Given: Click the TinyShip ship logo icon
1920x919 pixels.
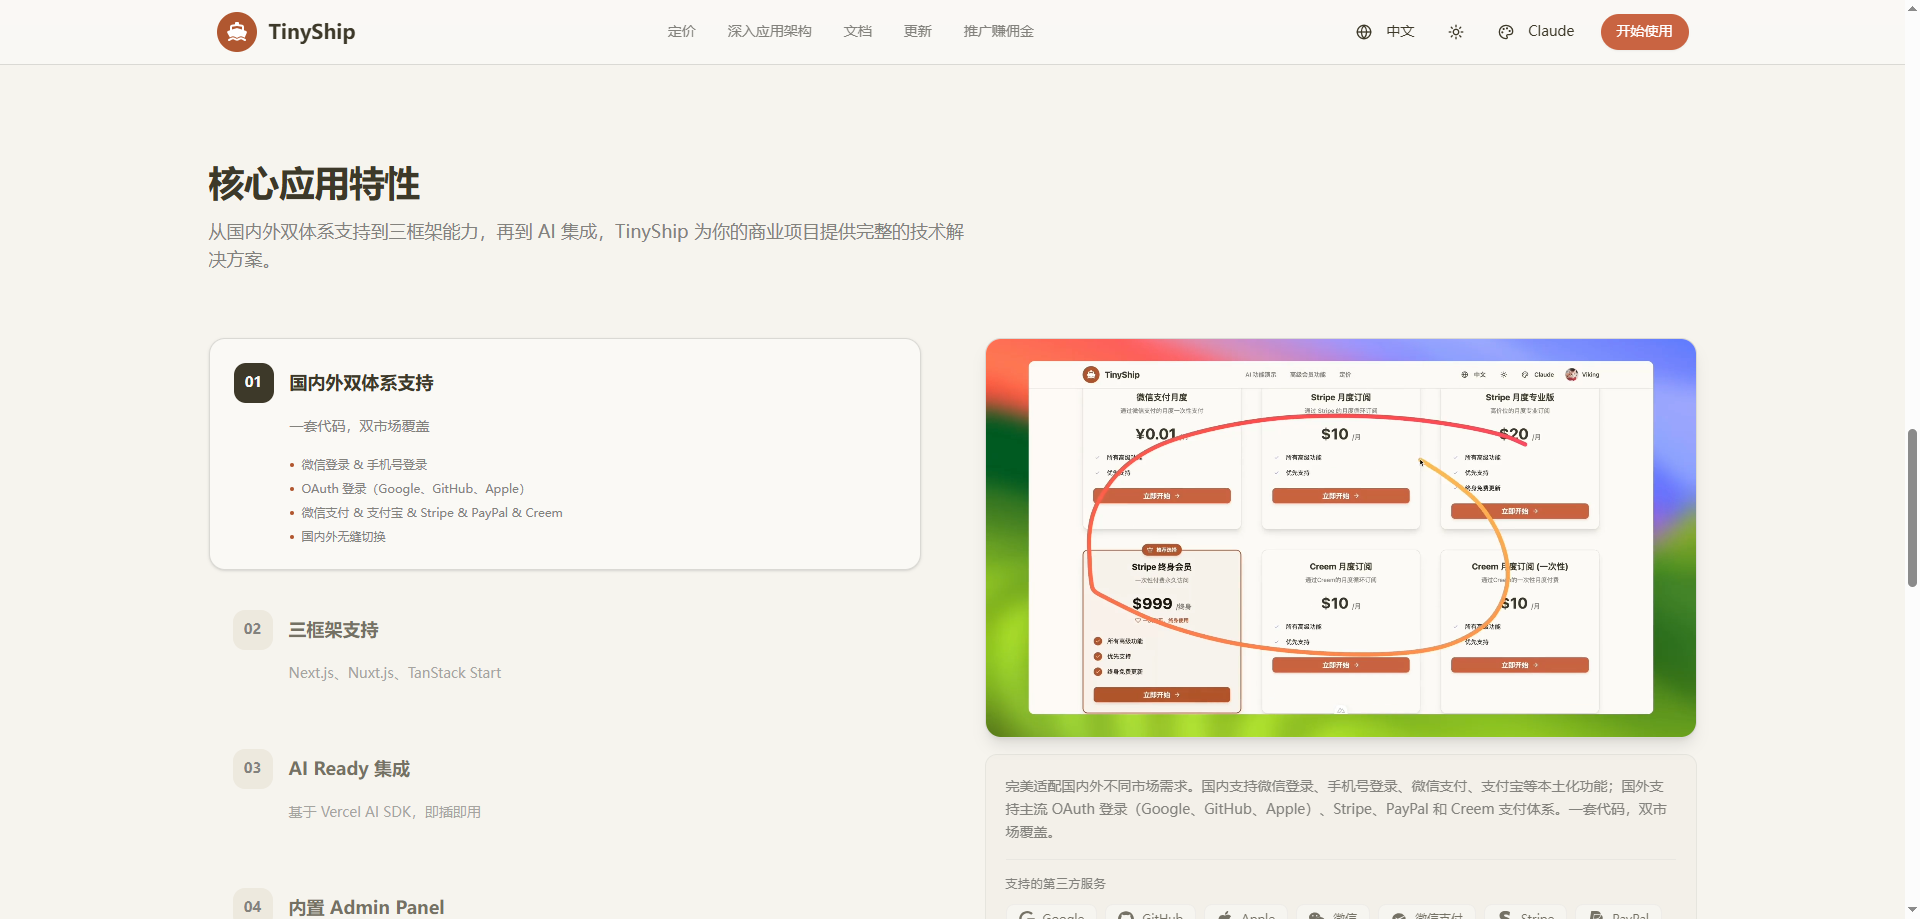Looking at the screenshot, I should click(x=237, y=32).
